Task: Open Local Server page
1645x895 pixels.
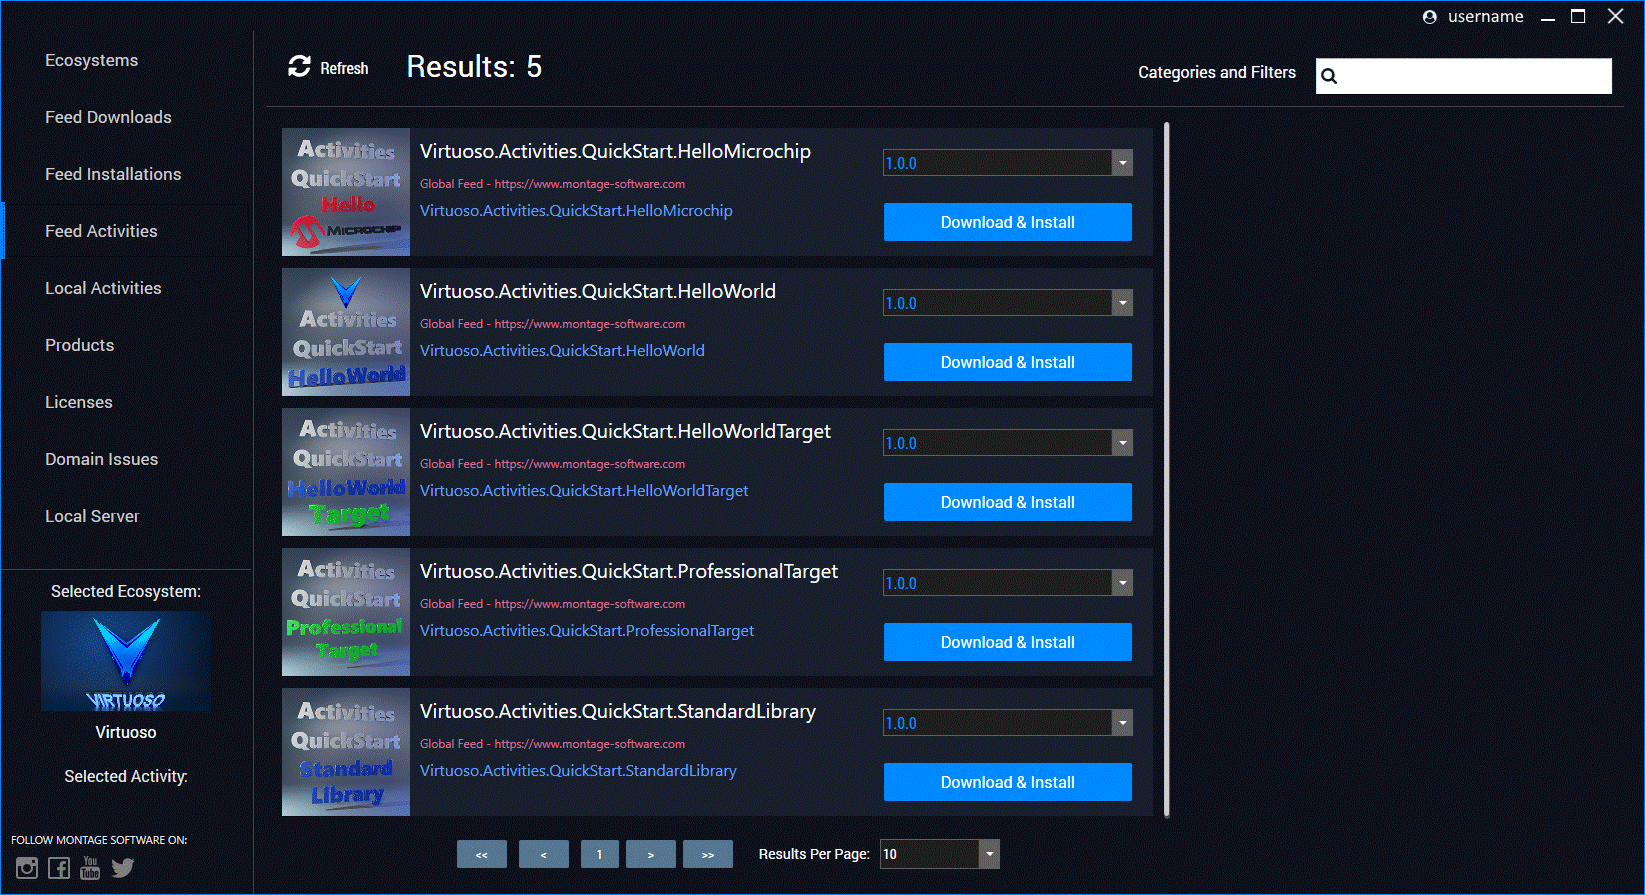Action: pos(92,516)
